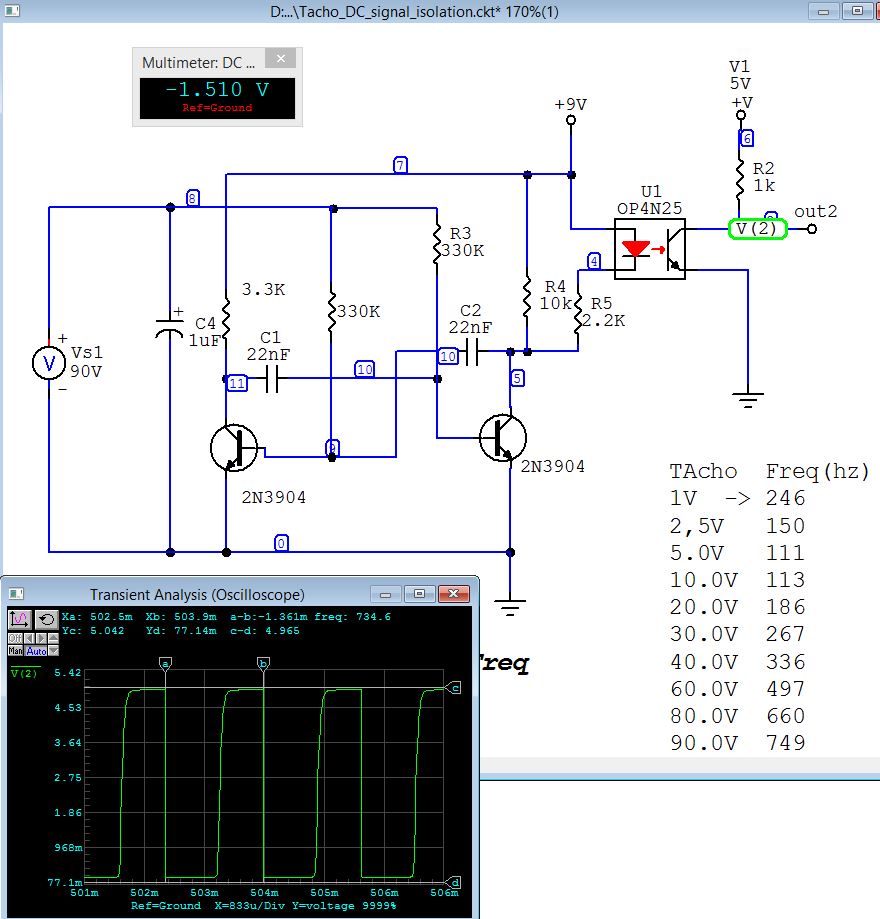
Task: Select the C4 1uF capacitor symbol
Action: pyautogui.click(x=169, y=327)
